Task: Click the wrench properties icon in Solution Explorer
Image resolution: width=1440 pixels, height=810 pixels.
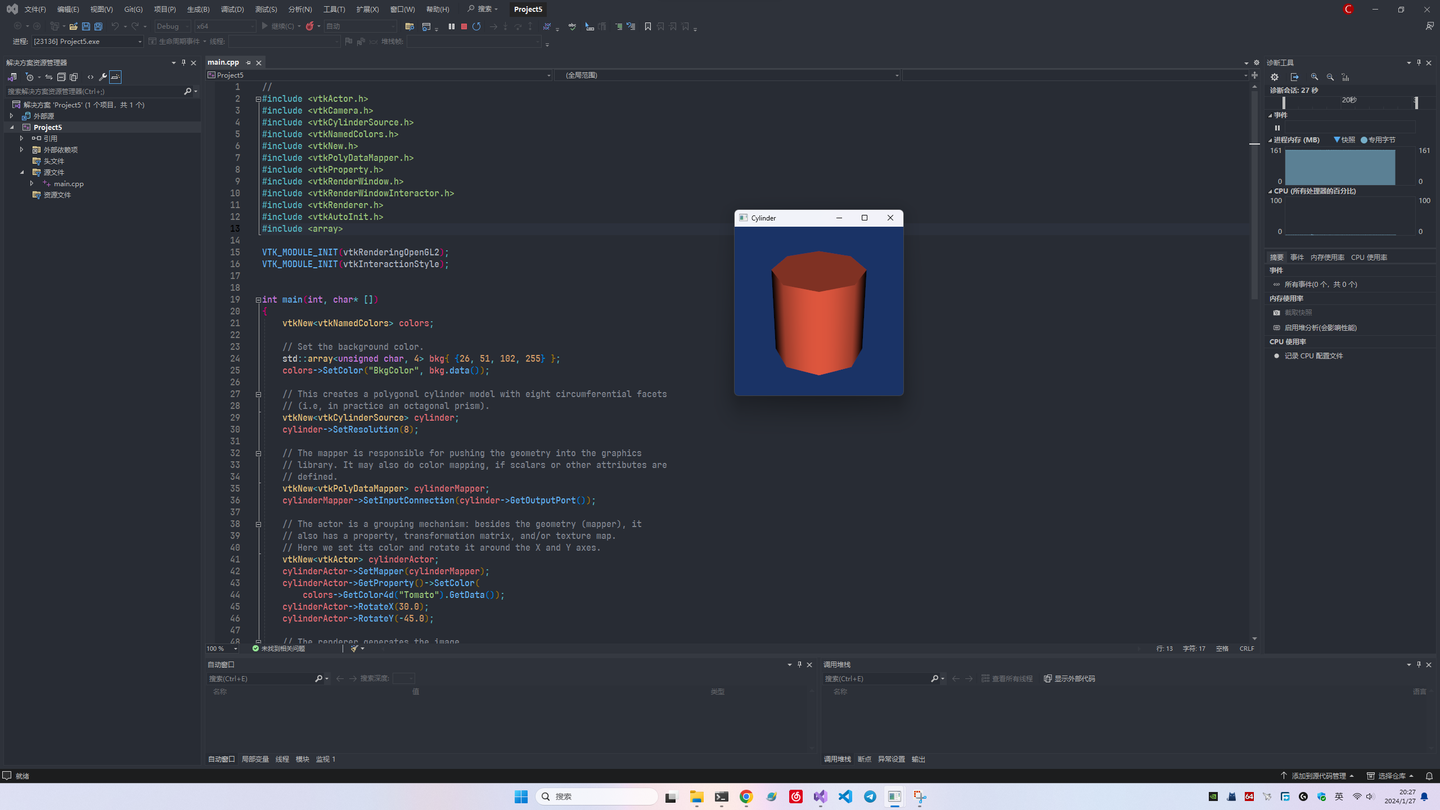Action: coord(102,77)
